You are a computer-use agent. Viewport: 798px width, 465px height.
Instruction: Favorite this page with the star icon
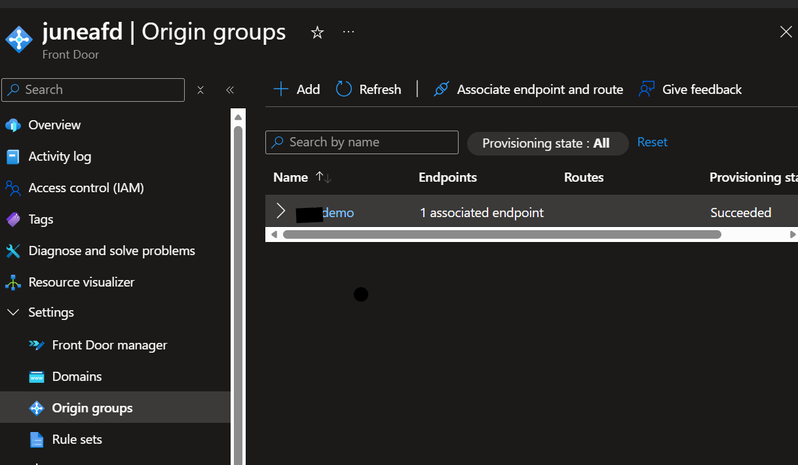[317, 32]
